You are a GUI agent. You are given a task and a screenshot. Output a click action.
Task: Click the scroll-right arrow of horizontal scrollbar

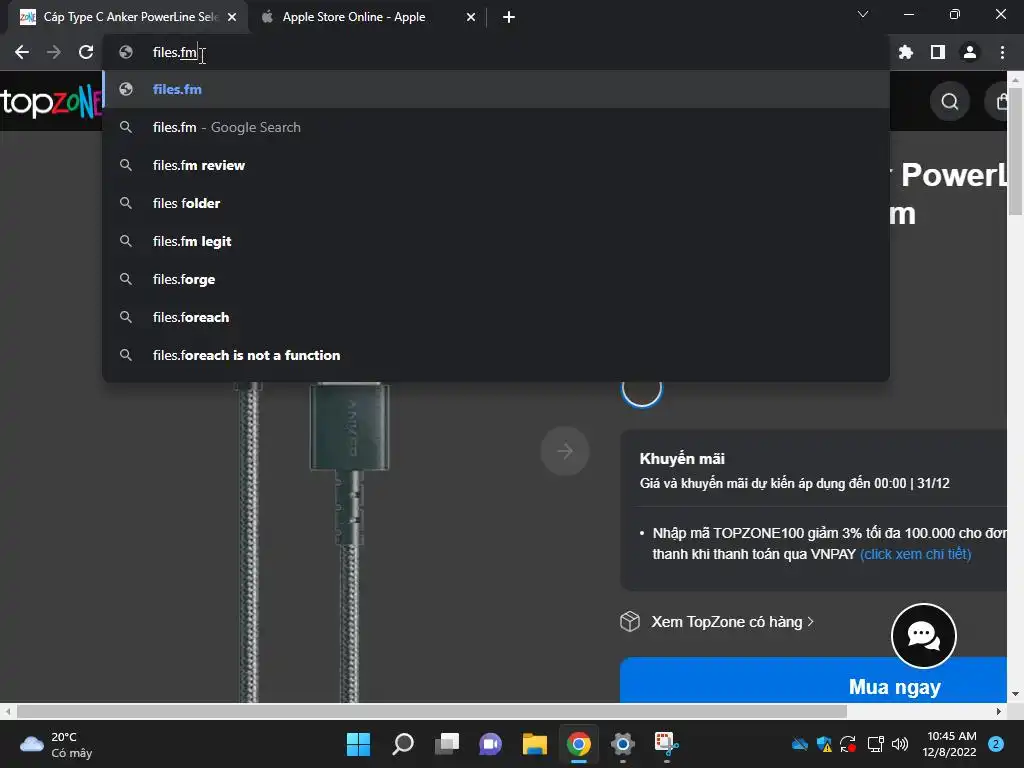(999, 711)
